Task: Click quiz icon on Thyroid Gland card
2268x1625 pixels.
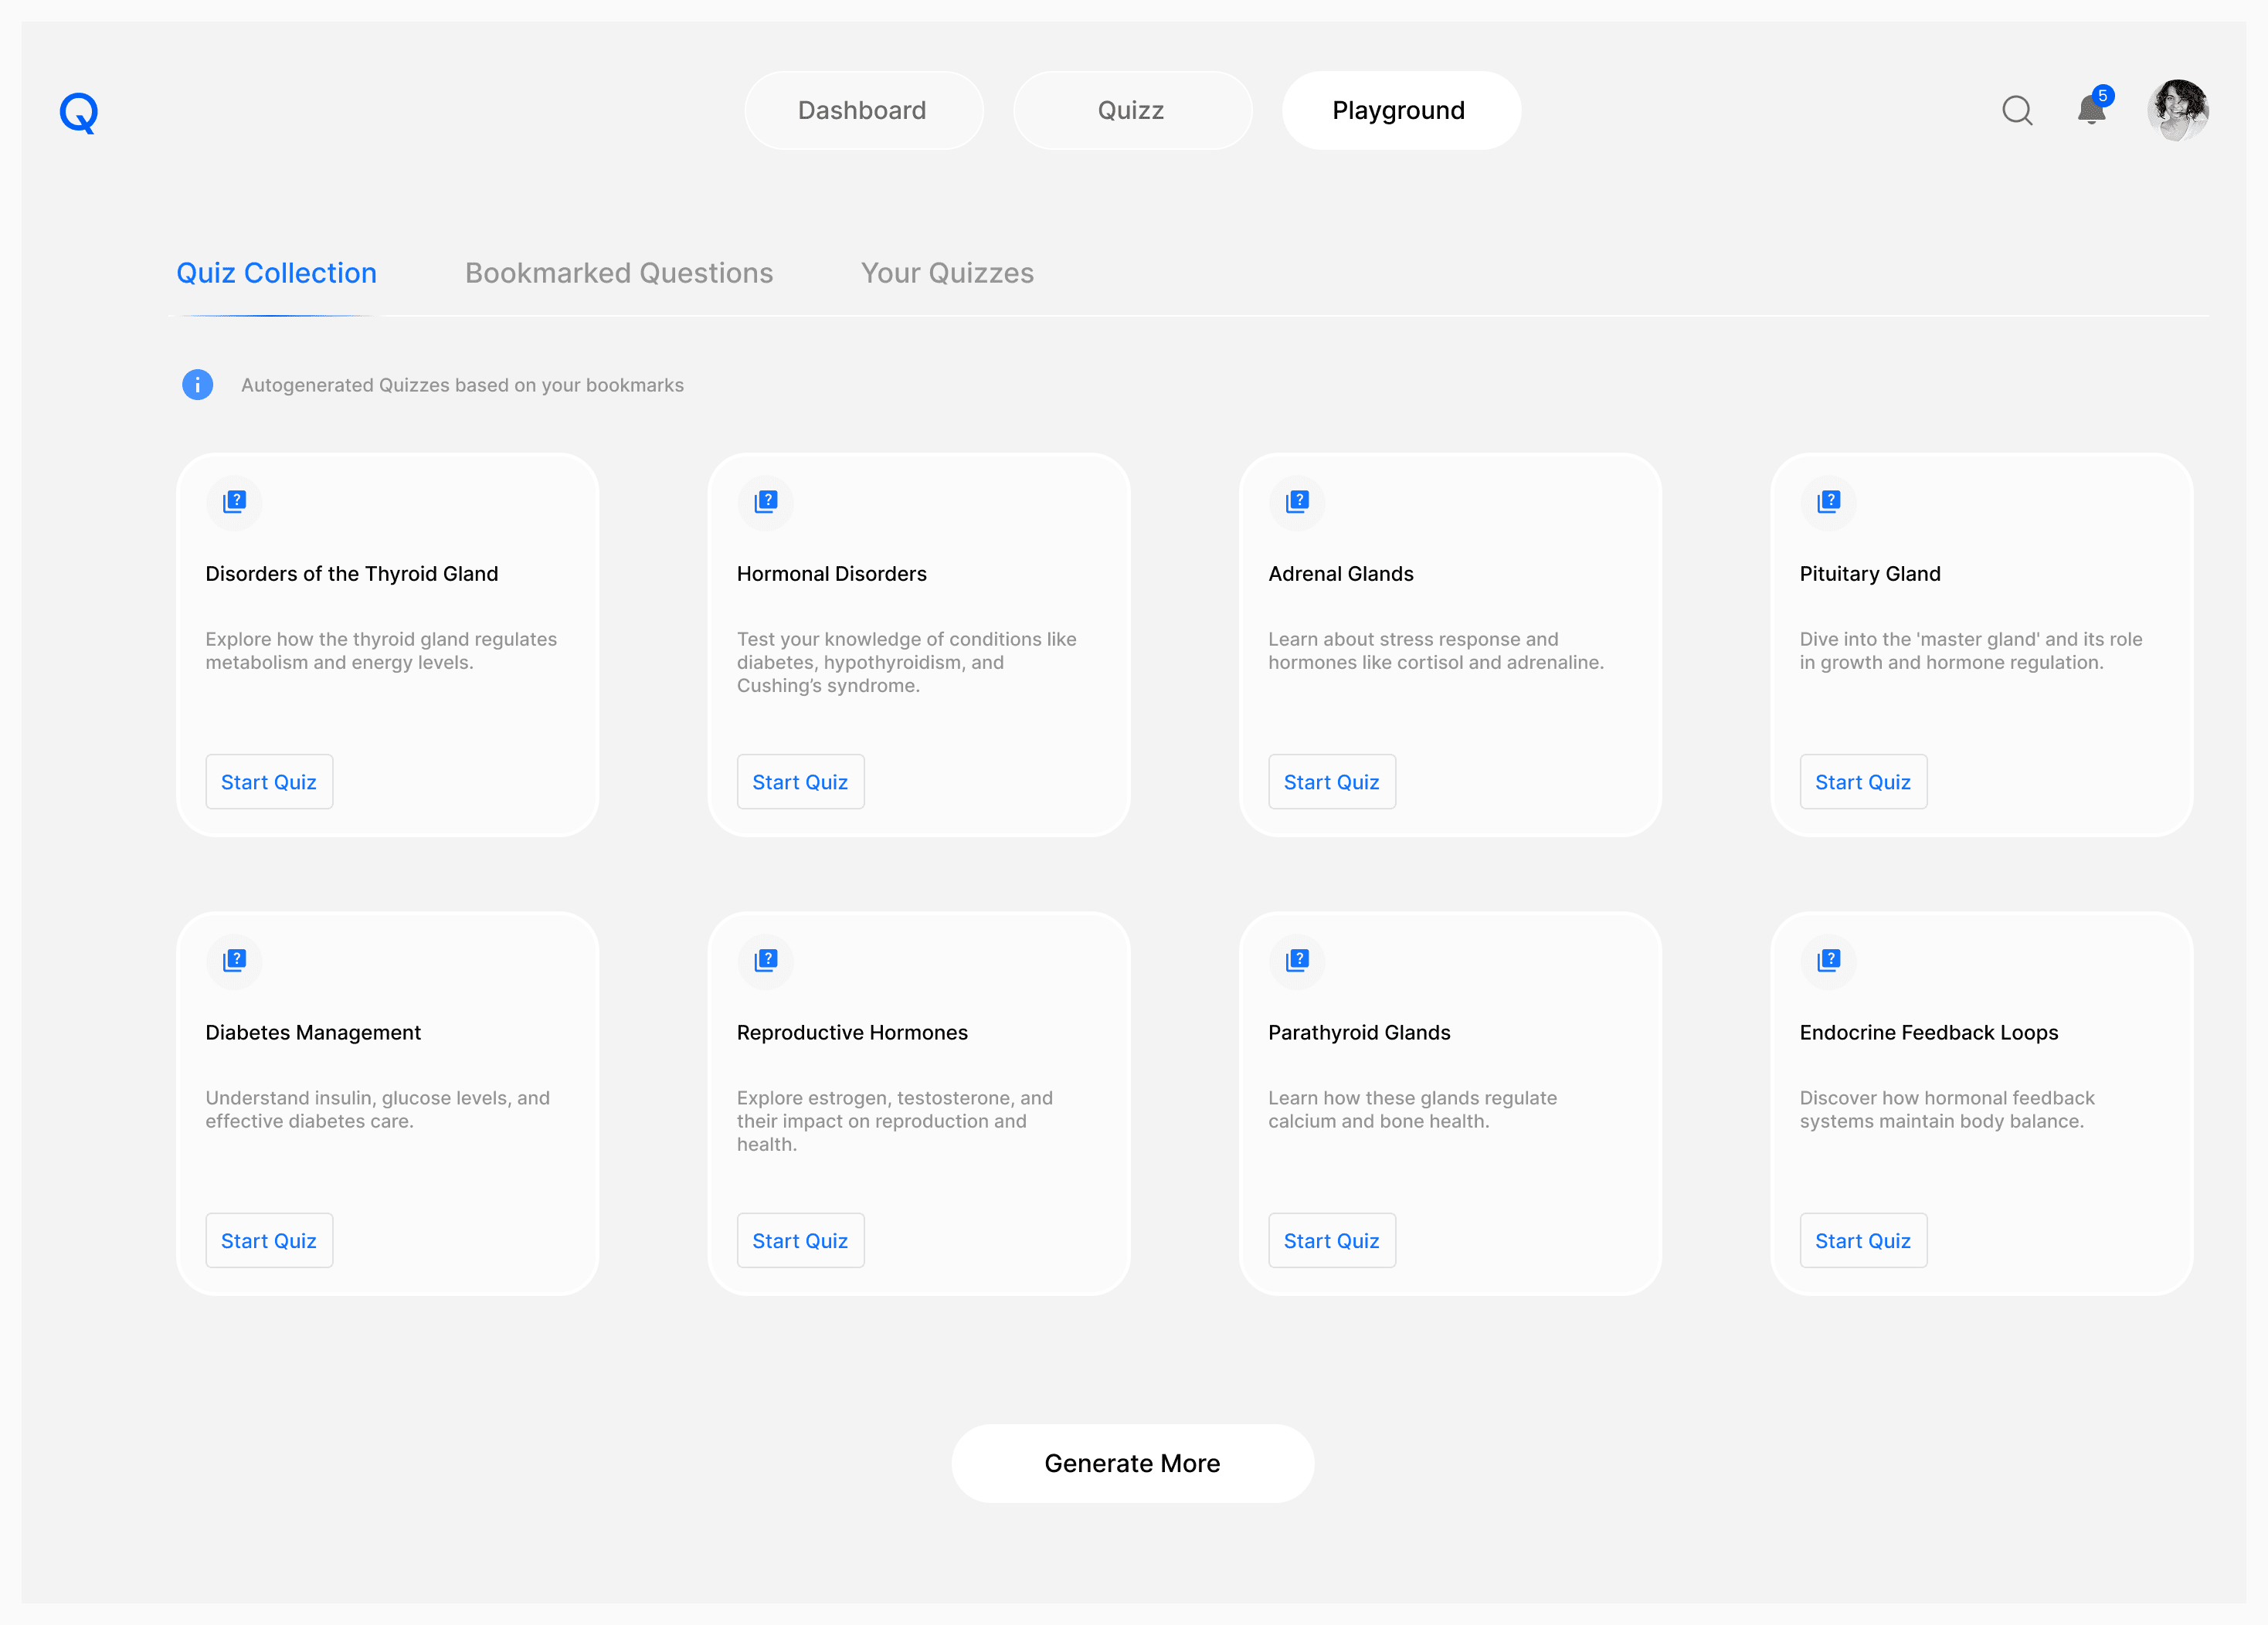Action: click(234, 501)
